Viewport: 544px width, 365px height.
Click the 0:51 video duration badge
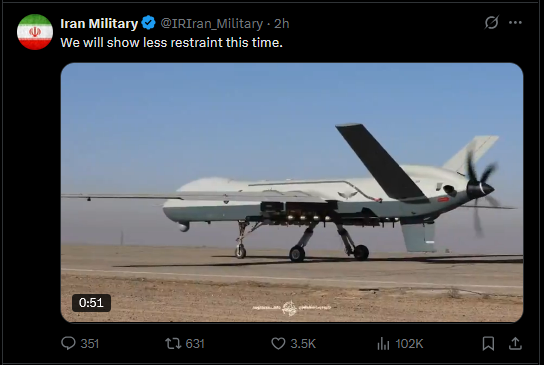click(91, 303)
